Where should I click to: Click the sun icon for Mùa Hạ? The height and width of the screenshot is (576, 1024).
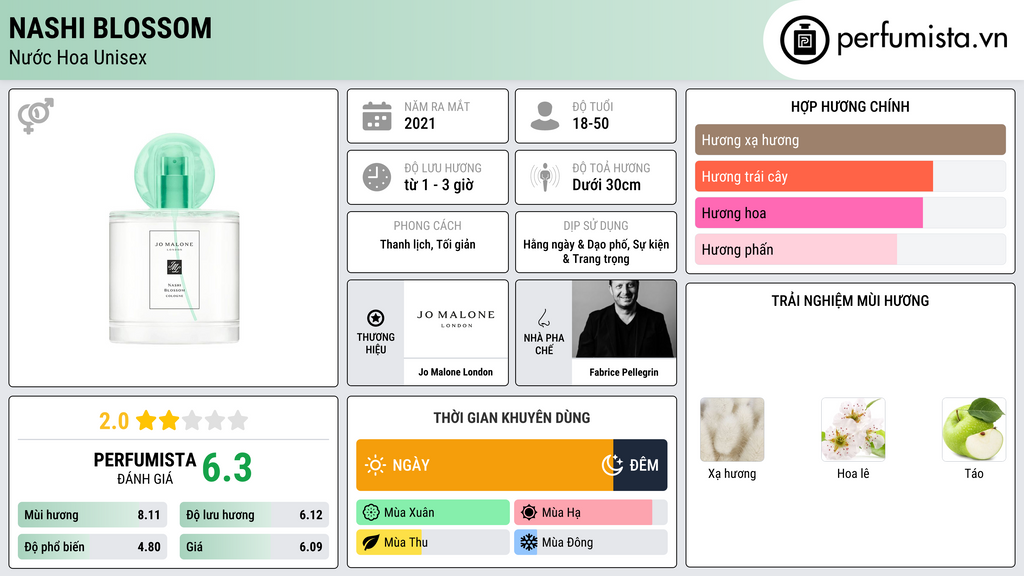pos(529,512)
